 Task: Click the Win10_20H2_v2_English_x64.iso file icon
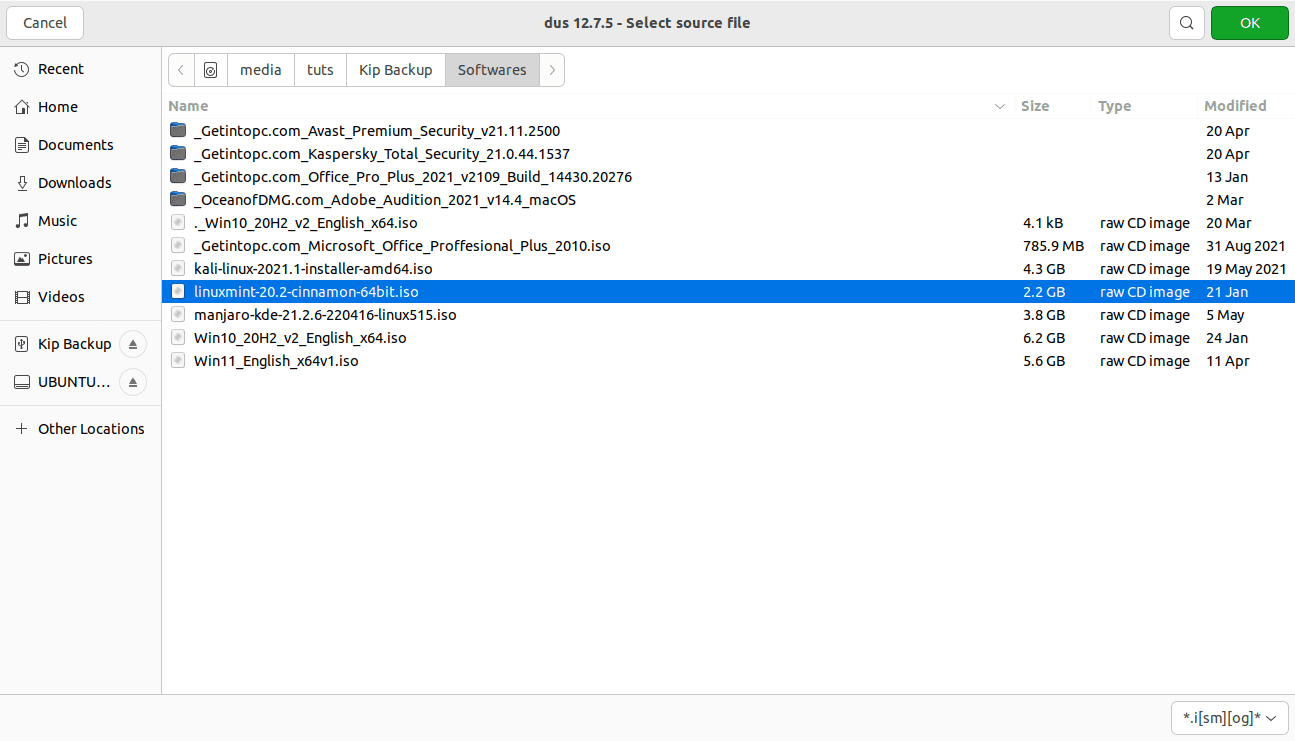tap(178, 337)
